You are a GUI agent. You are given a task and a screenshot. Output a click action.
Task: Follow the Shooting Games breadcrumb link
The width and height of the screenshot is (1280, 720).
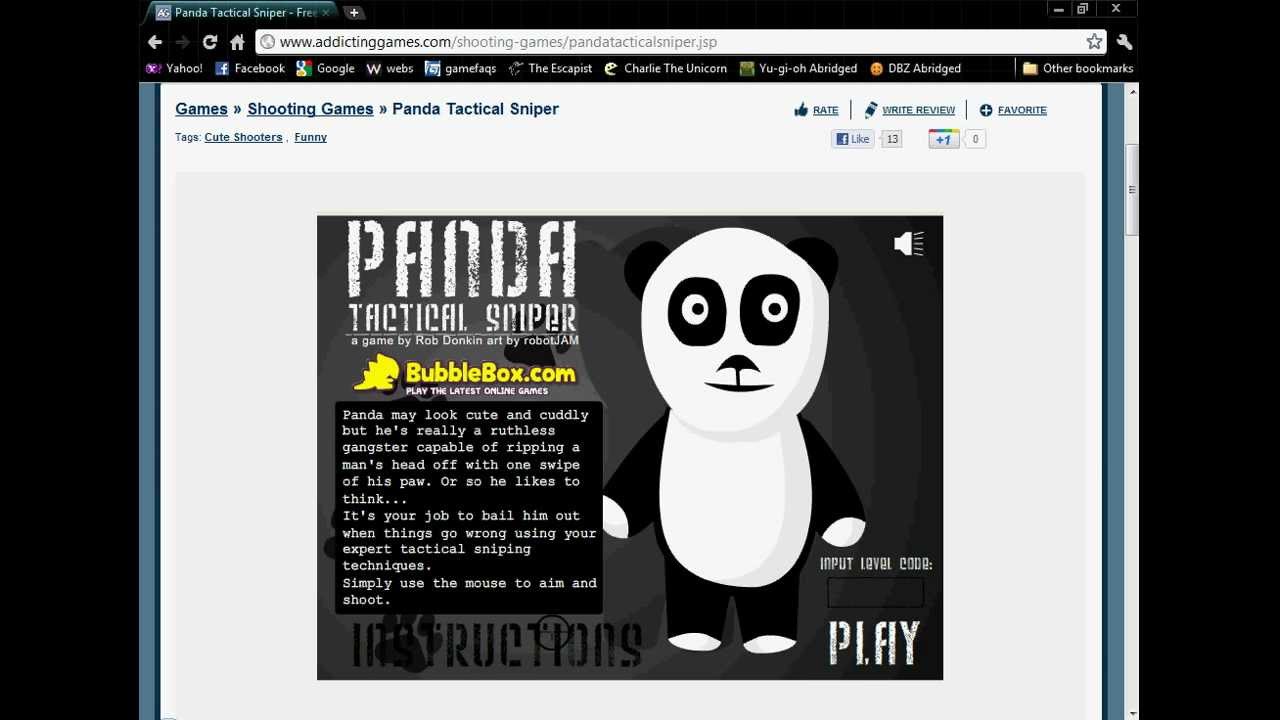[x=310, y=109]
